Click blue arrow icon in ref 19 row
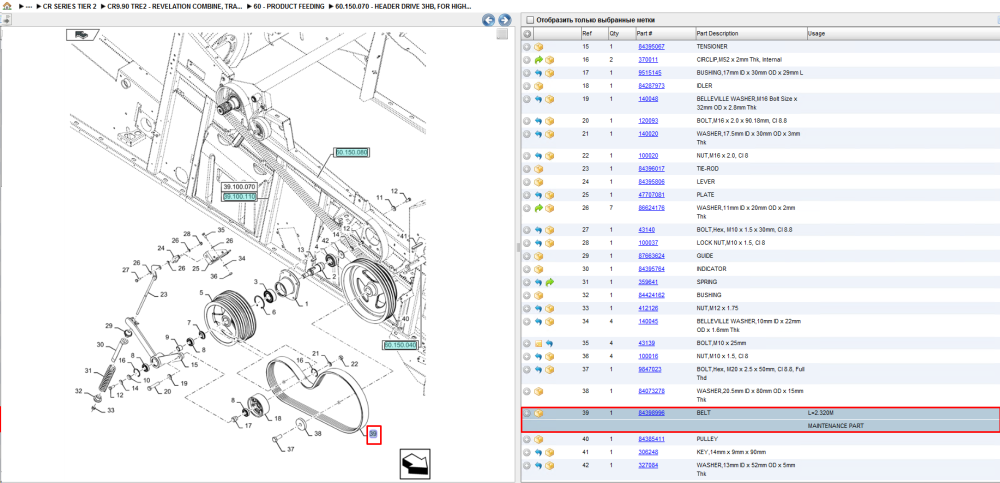Image resolution: width=1000 pixels, height=483 pixels. (539, 100)
